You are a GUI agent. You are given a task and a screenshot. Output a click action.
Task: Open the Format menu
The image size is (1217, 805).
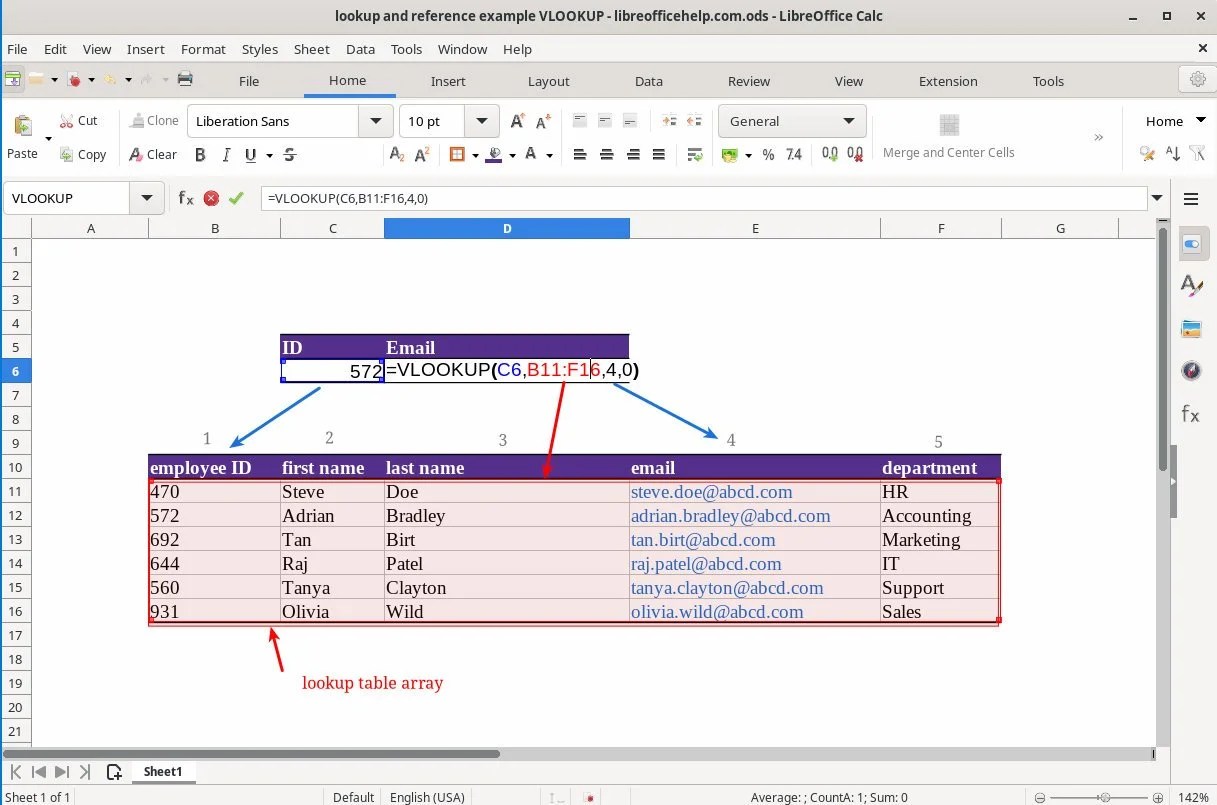203,49
